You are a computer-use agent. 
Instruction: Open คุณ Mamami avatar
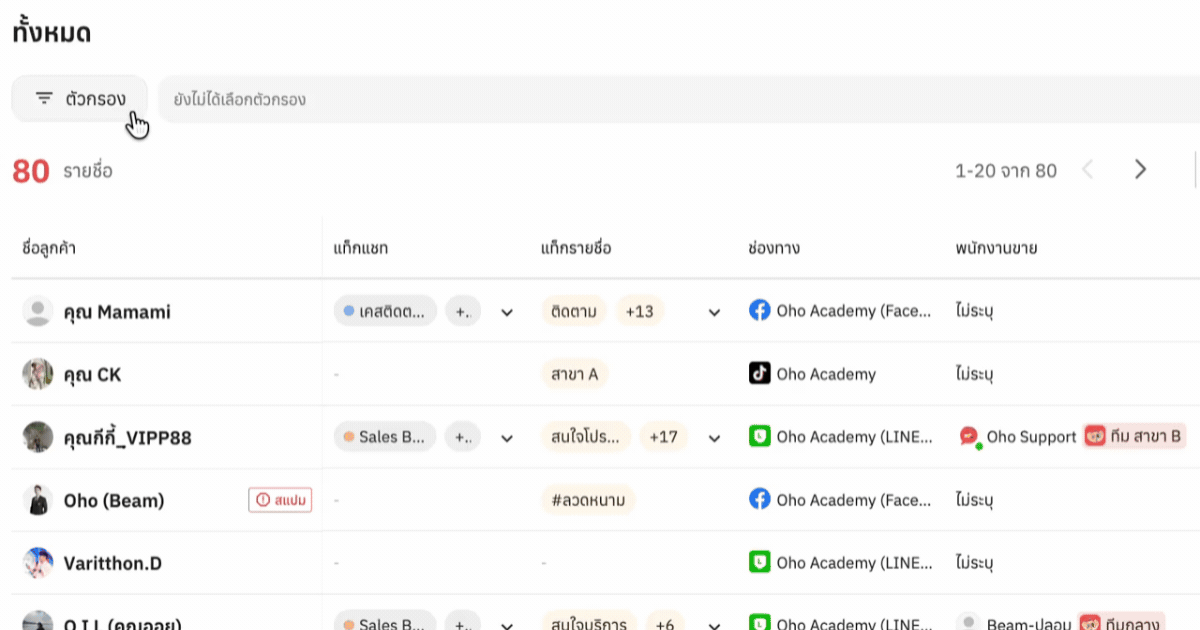point(38,312)
